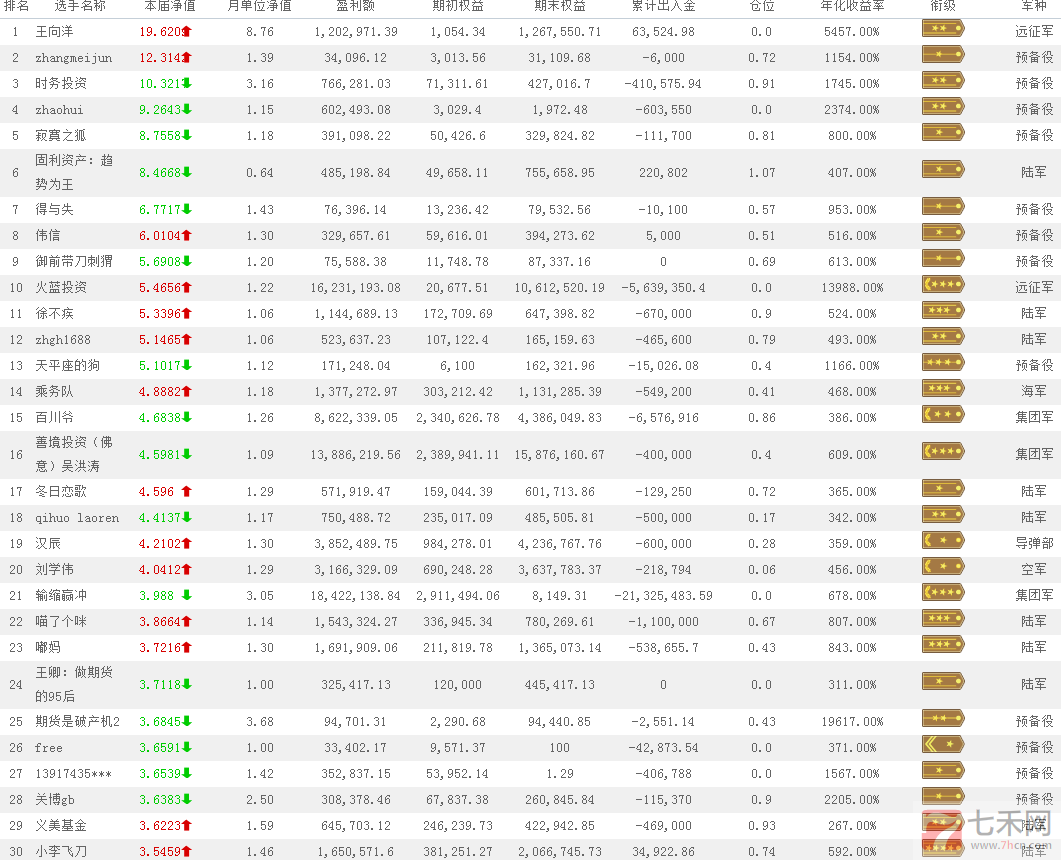This screenshot has width=1061, height=860.
Task: Click net value 3.6223 for 义美基金
Action: [160, 825]
